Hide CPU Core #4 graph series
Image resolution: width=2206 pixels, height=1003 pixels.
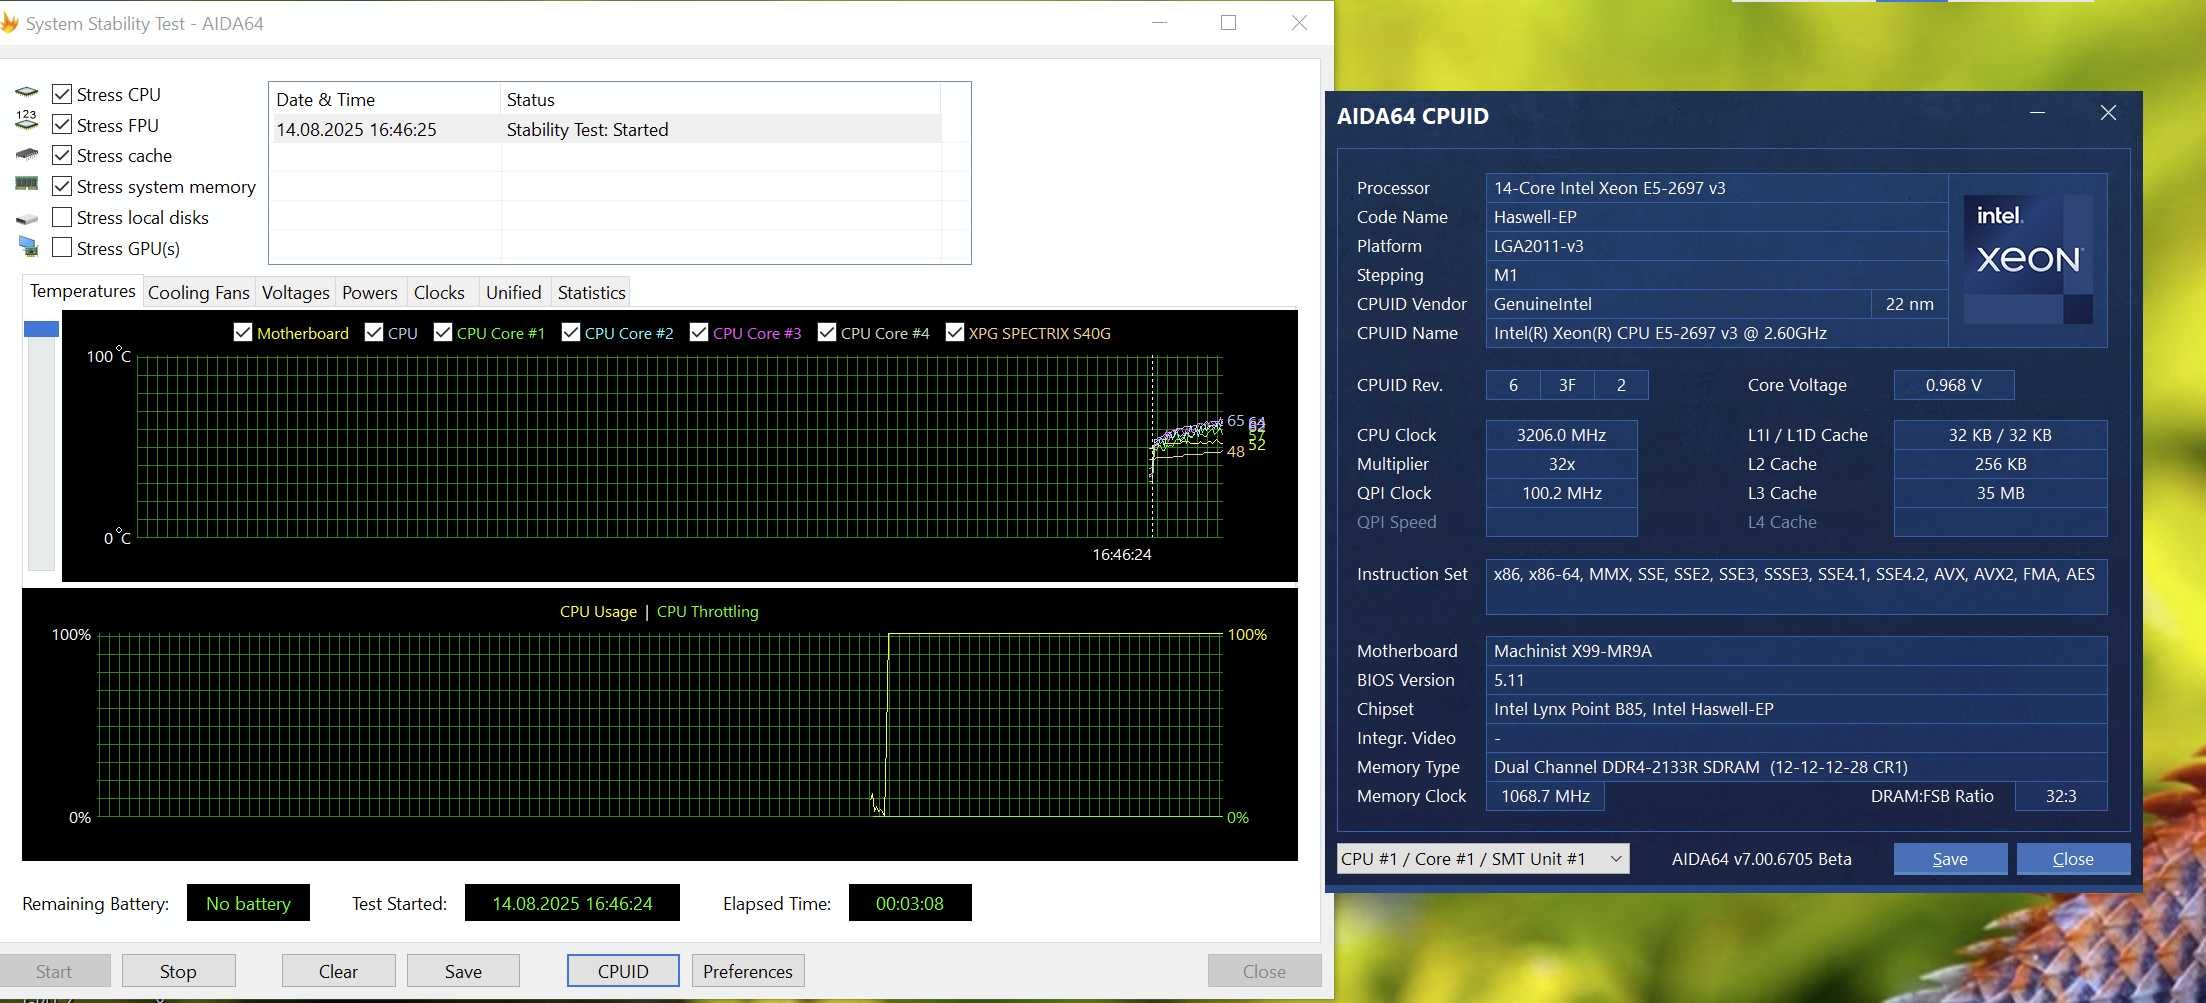(x=827, y=332)
